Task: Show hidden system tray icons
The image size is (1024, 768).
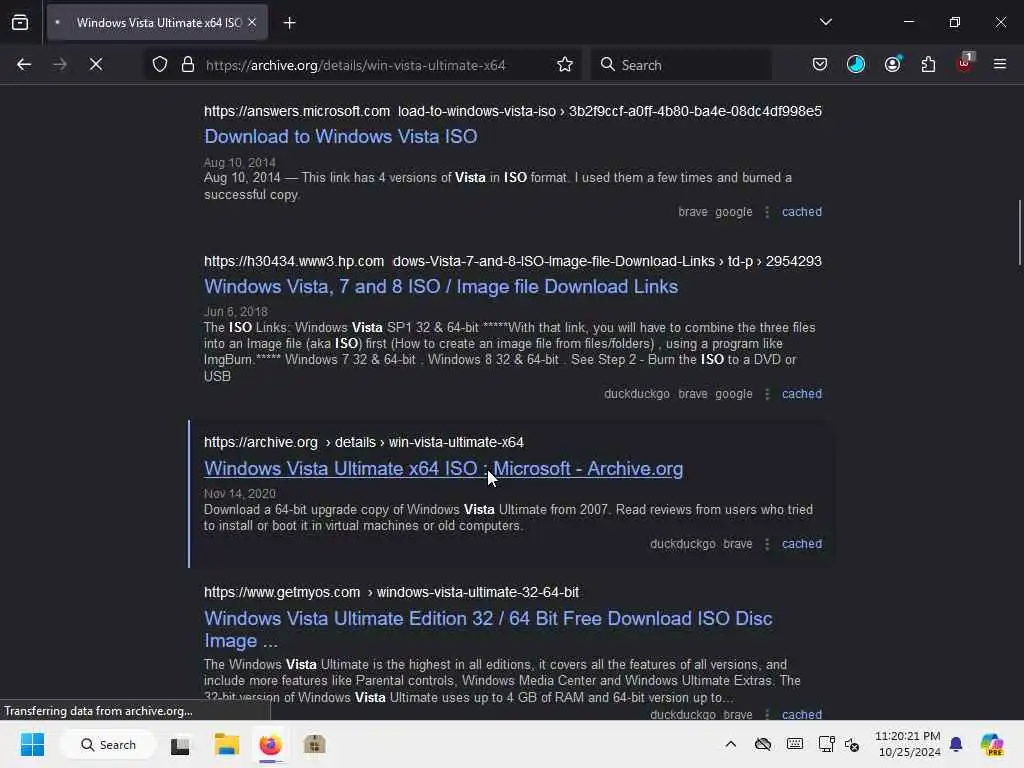Action: pyautogui.click(x=731, y=744)
